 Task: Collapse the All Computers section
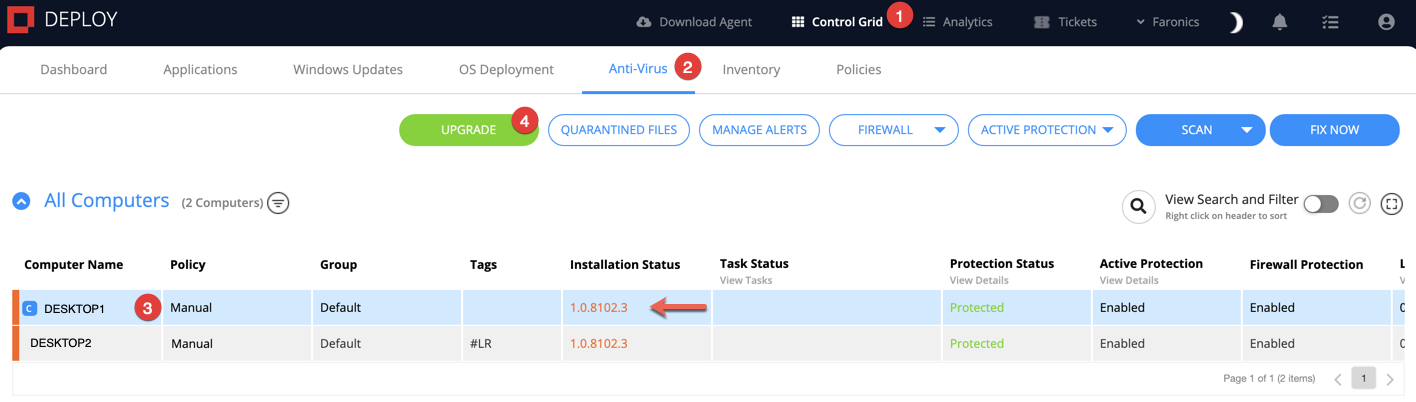(x=21, y=202)
